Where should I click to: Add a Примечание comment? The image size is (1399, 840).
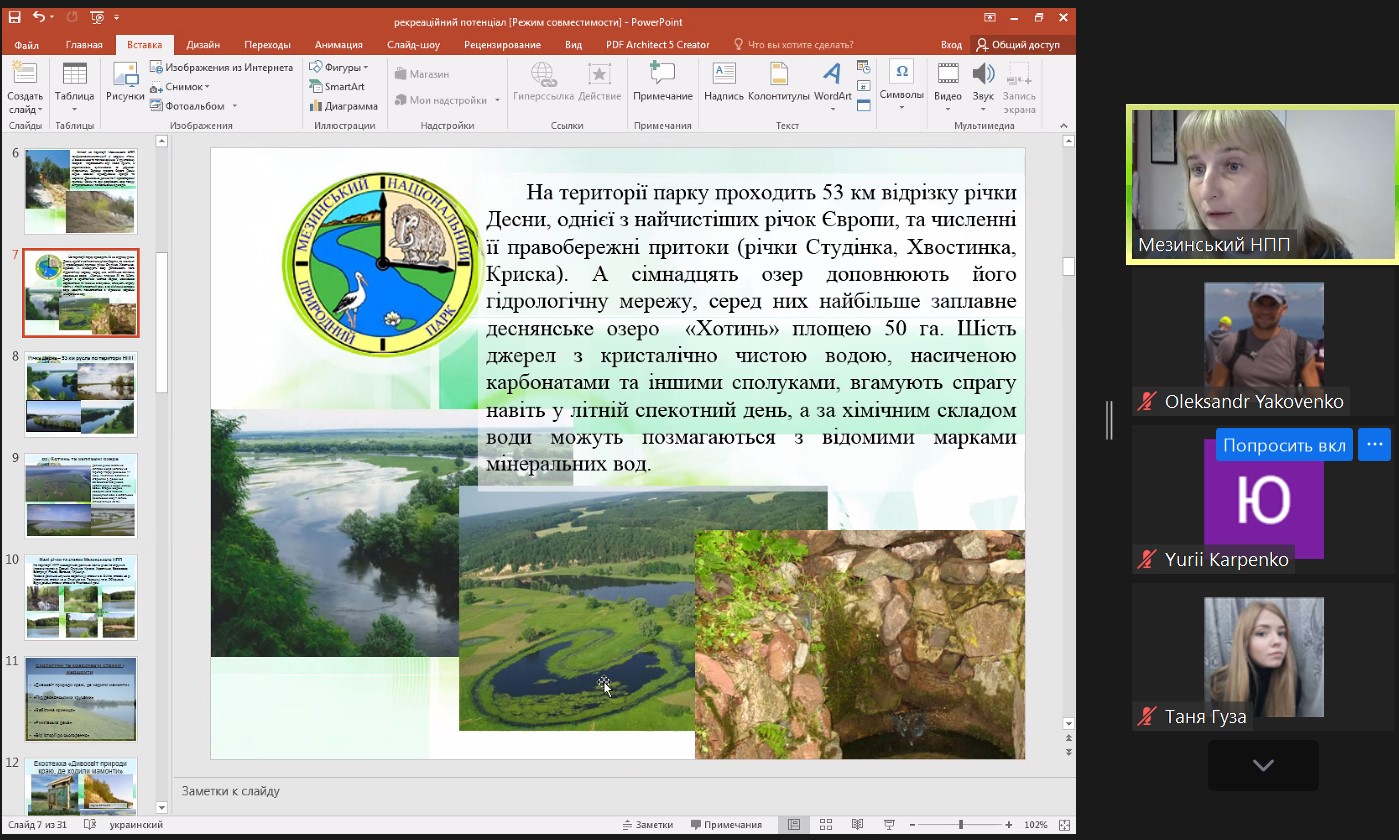point(662,82)
